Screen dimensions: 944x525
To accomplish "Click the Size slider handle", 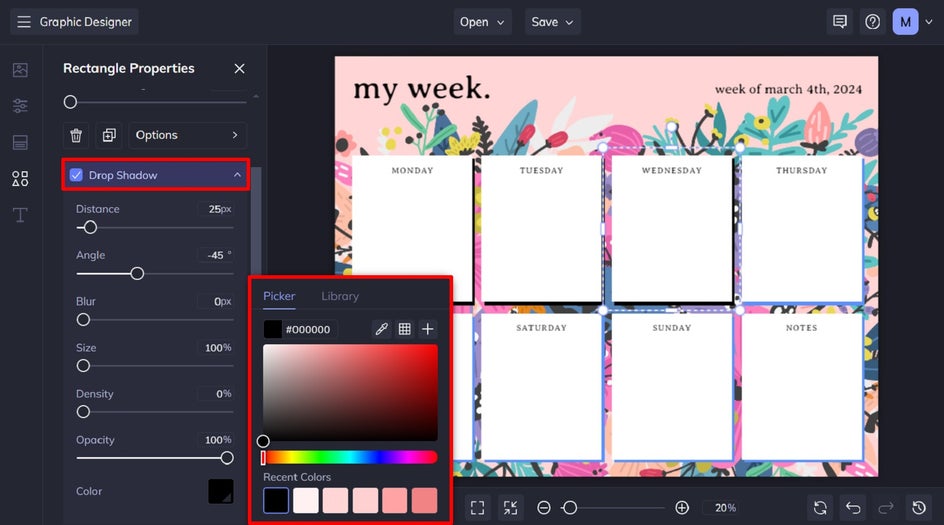I will click(83, 366).
